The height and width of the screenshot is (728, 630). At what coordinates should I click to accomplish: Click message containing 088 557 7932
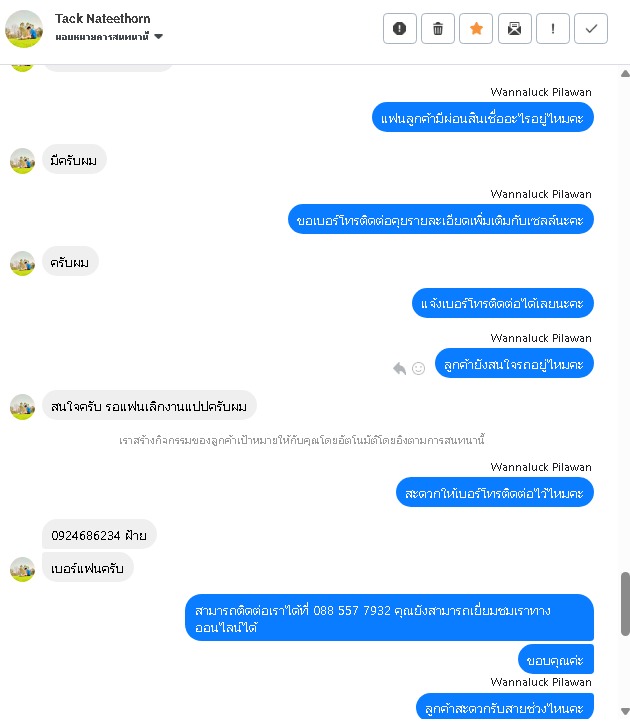(x=390, y=618)
